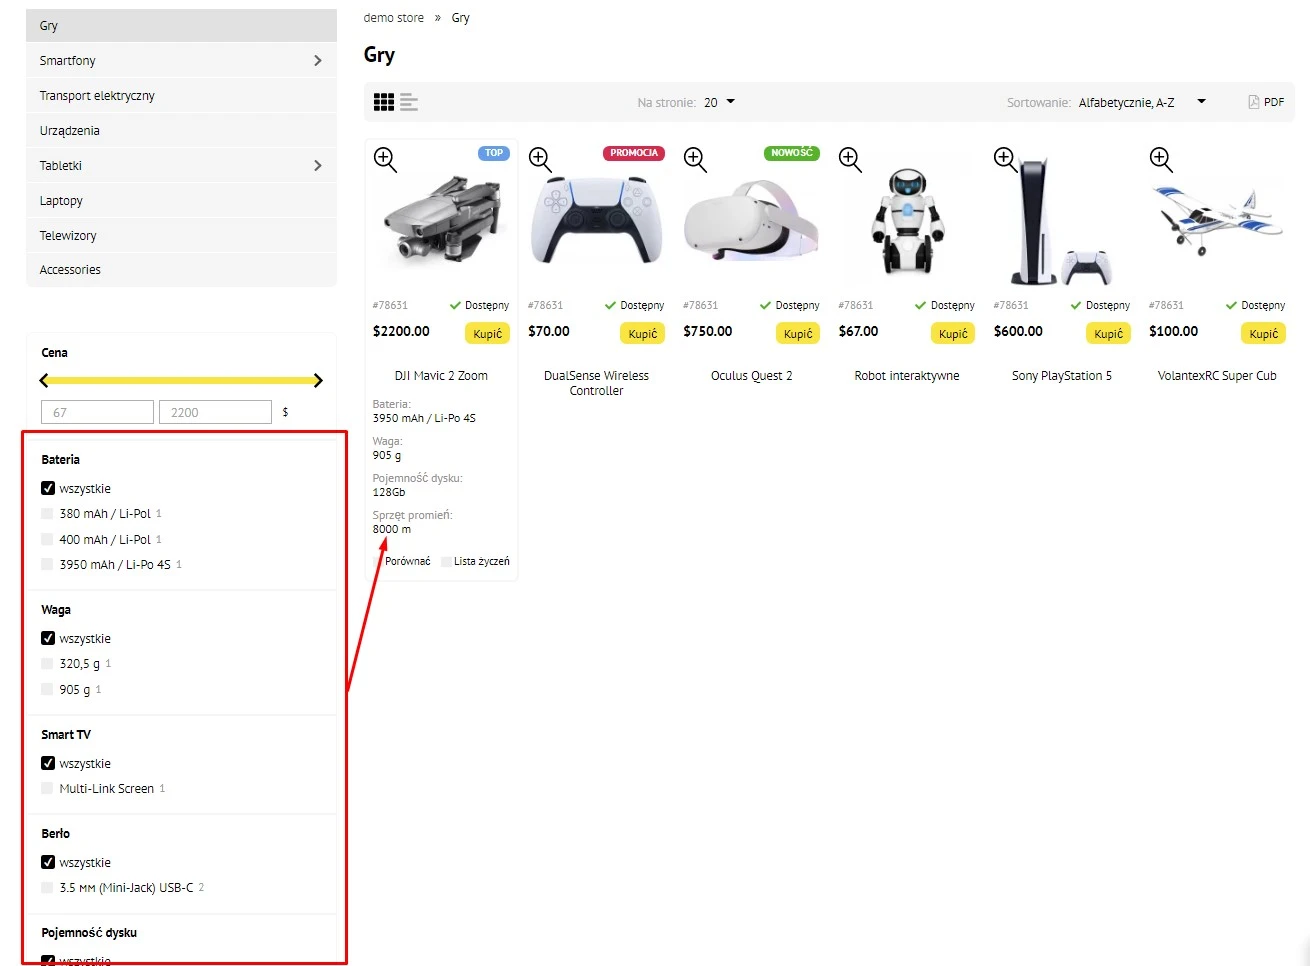Image resolution: width=1310 pixels, height=966 pixels.
Task: Switch to list view layout
Action: [407, 101]
